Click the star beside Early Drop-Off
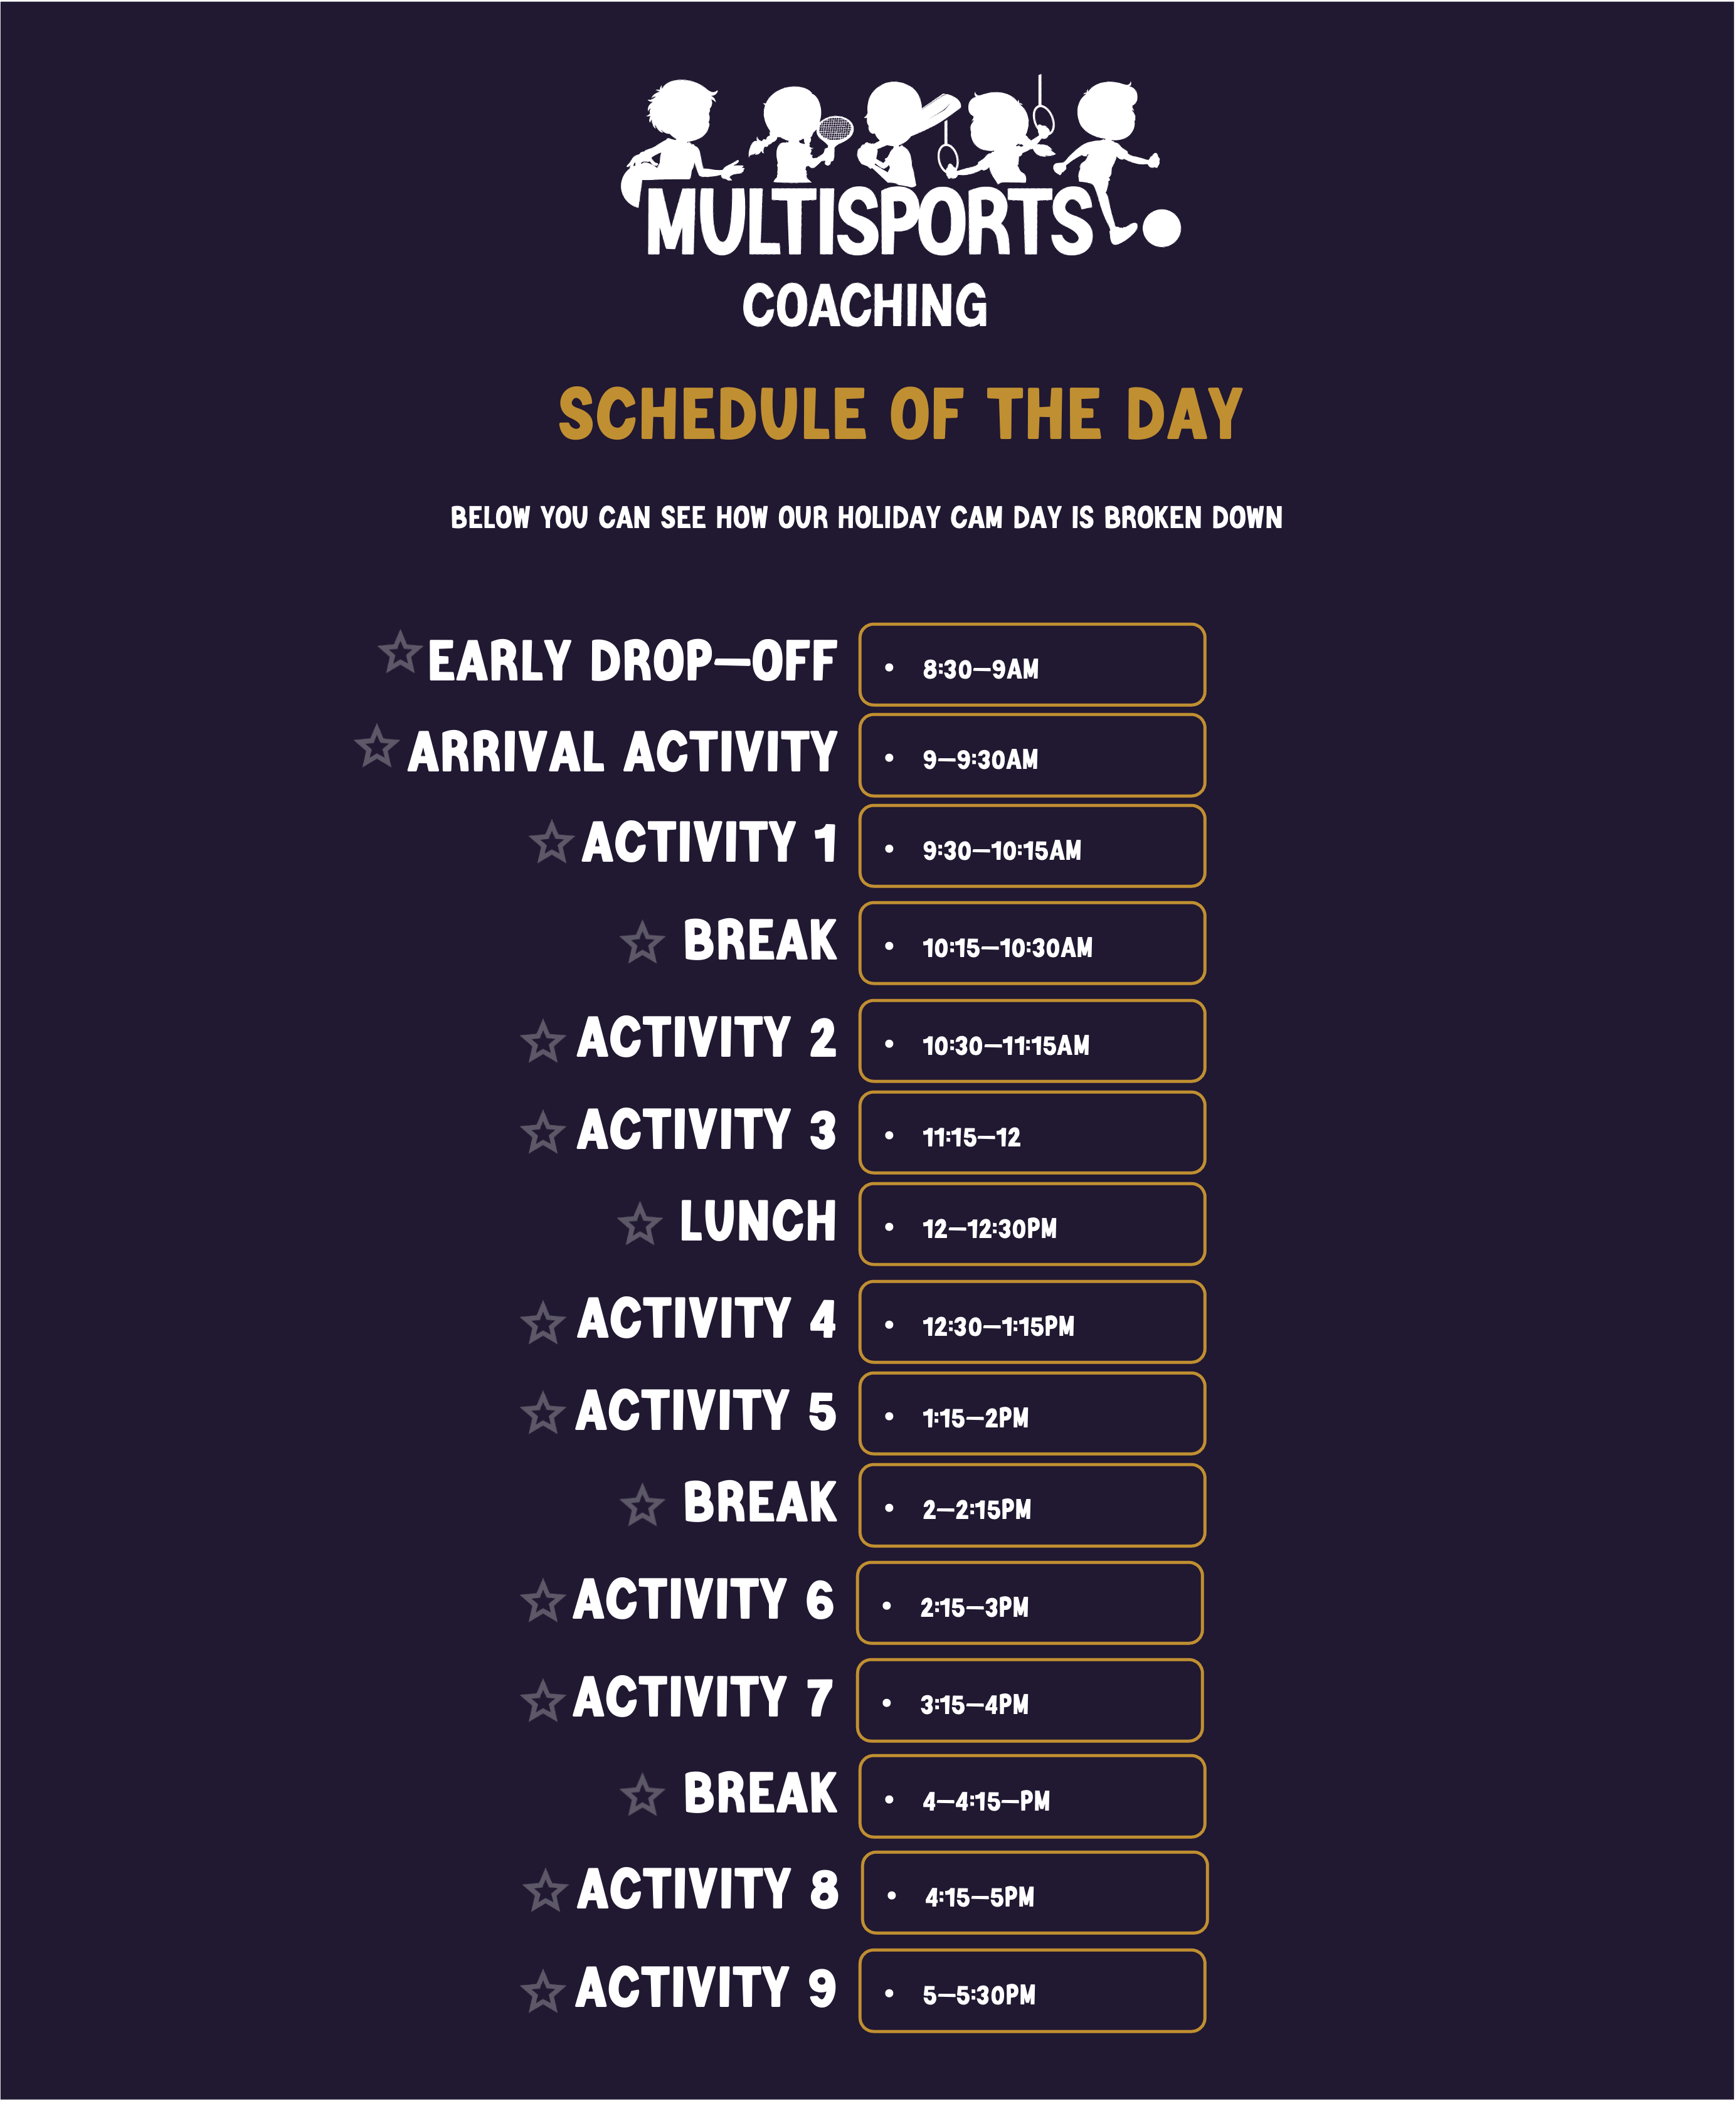 [400, 653]
